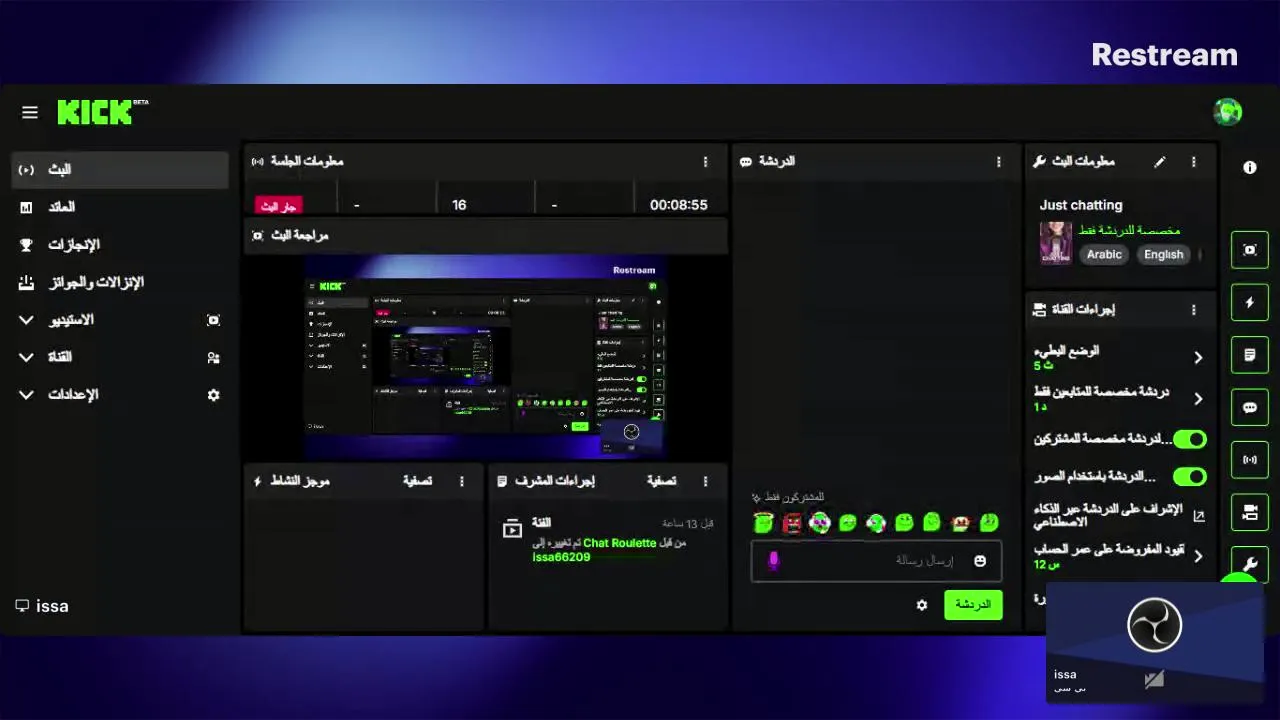Click the OBS logo in overlay card
1280x720 pixels.
(x=1155, y=626)
